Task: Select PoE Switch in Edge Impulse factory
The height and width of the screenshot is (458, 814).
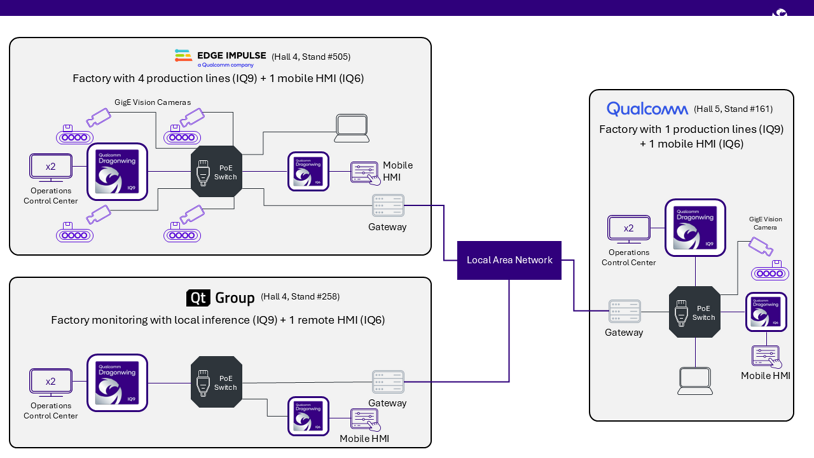Action: (x=216, y=171)
